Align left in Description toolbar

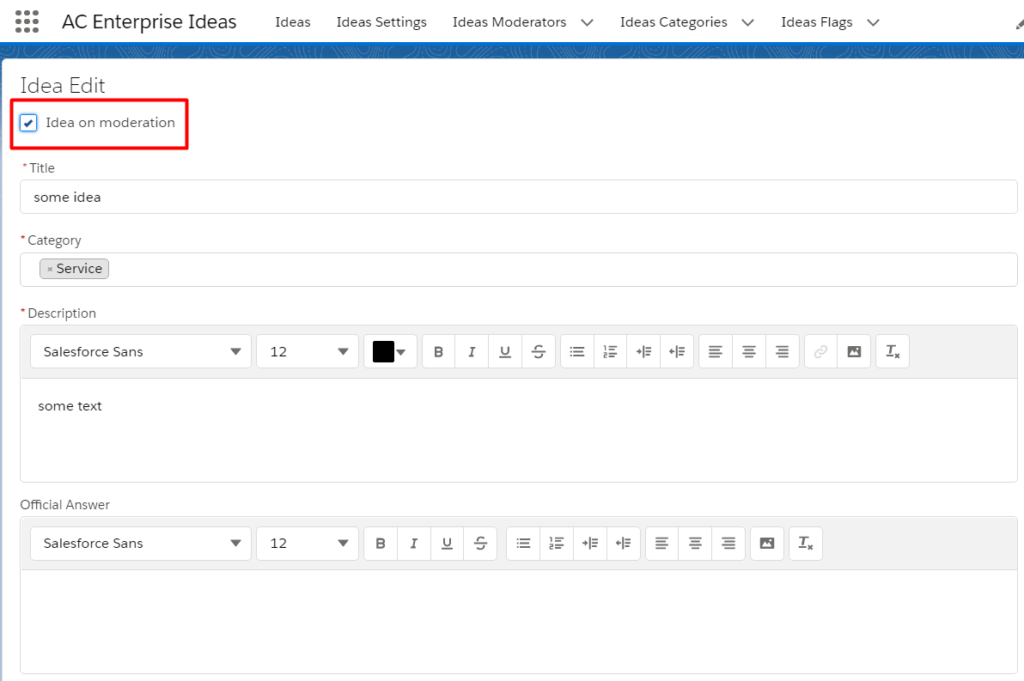716,351
